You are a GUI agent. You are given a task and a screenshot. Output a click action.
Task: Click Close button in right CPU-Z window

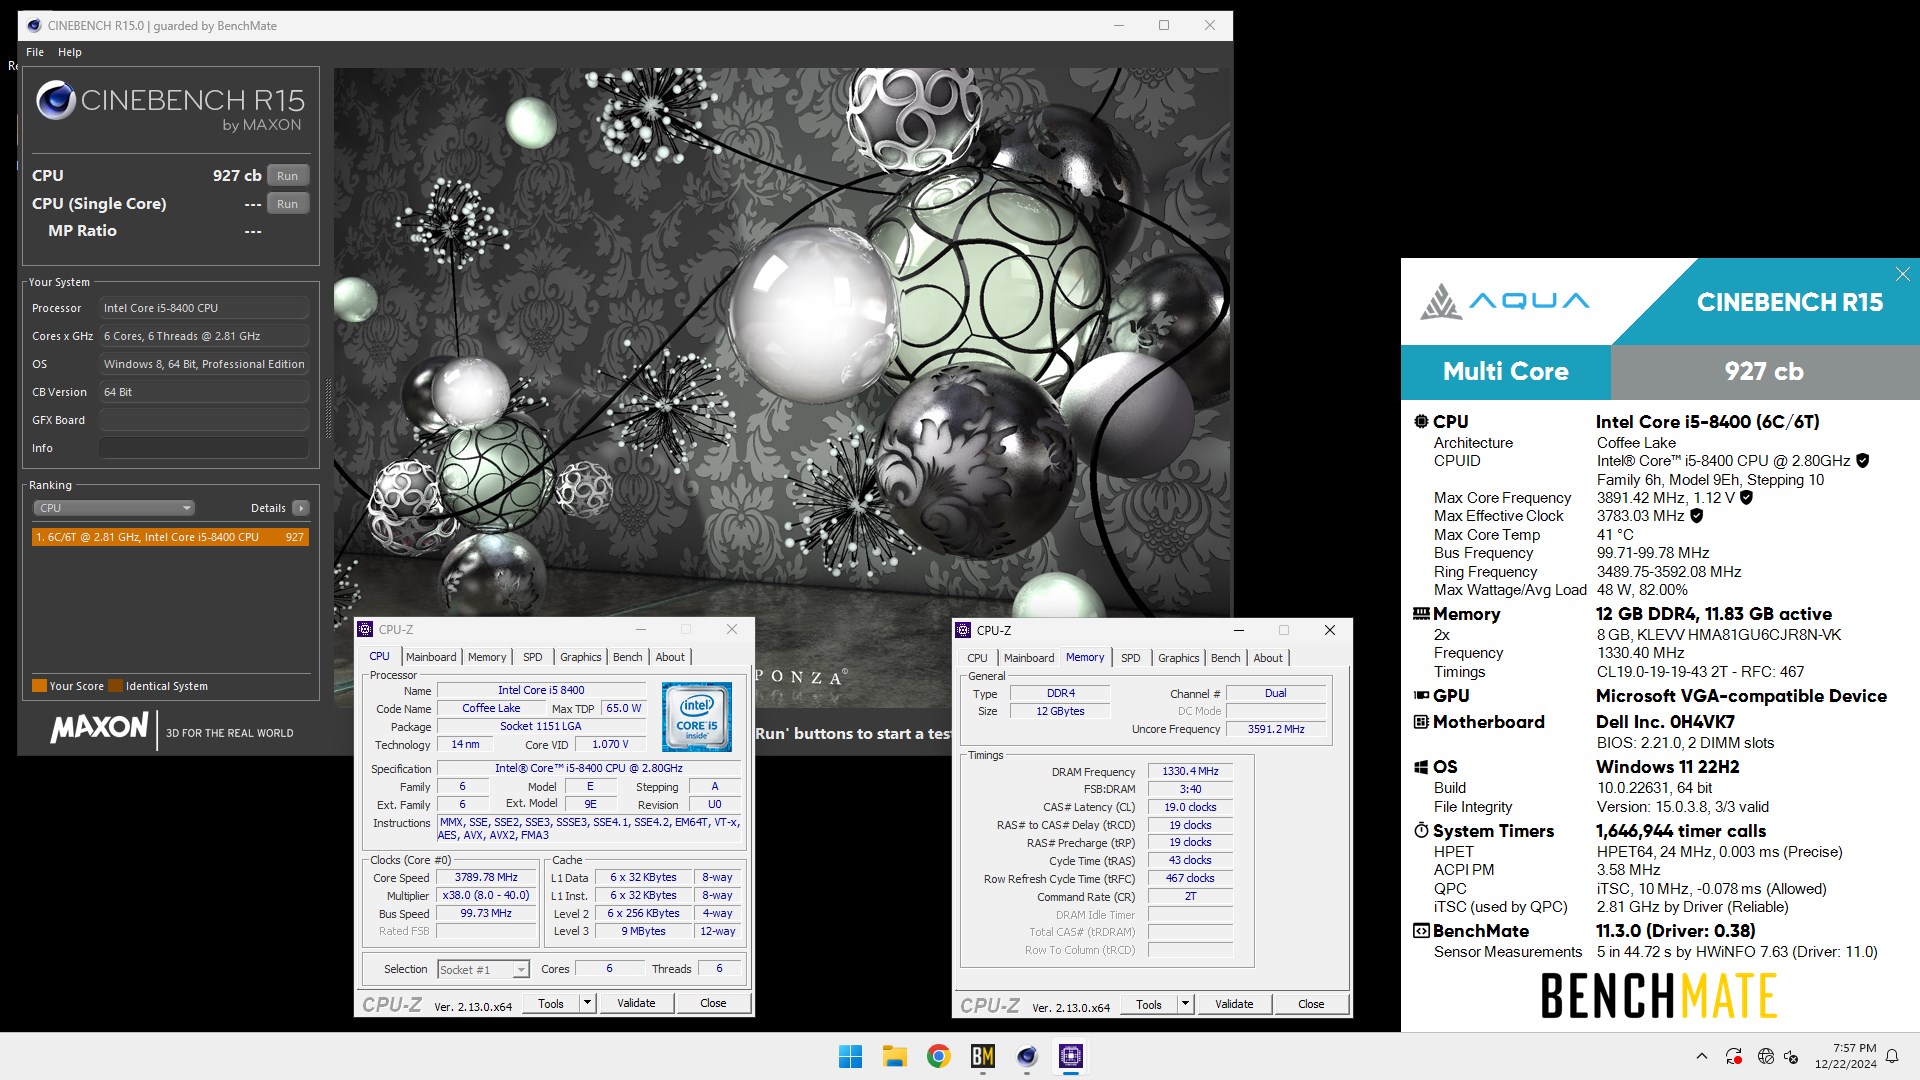pyautogui.click(x=1311, y=1005)
